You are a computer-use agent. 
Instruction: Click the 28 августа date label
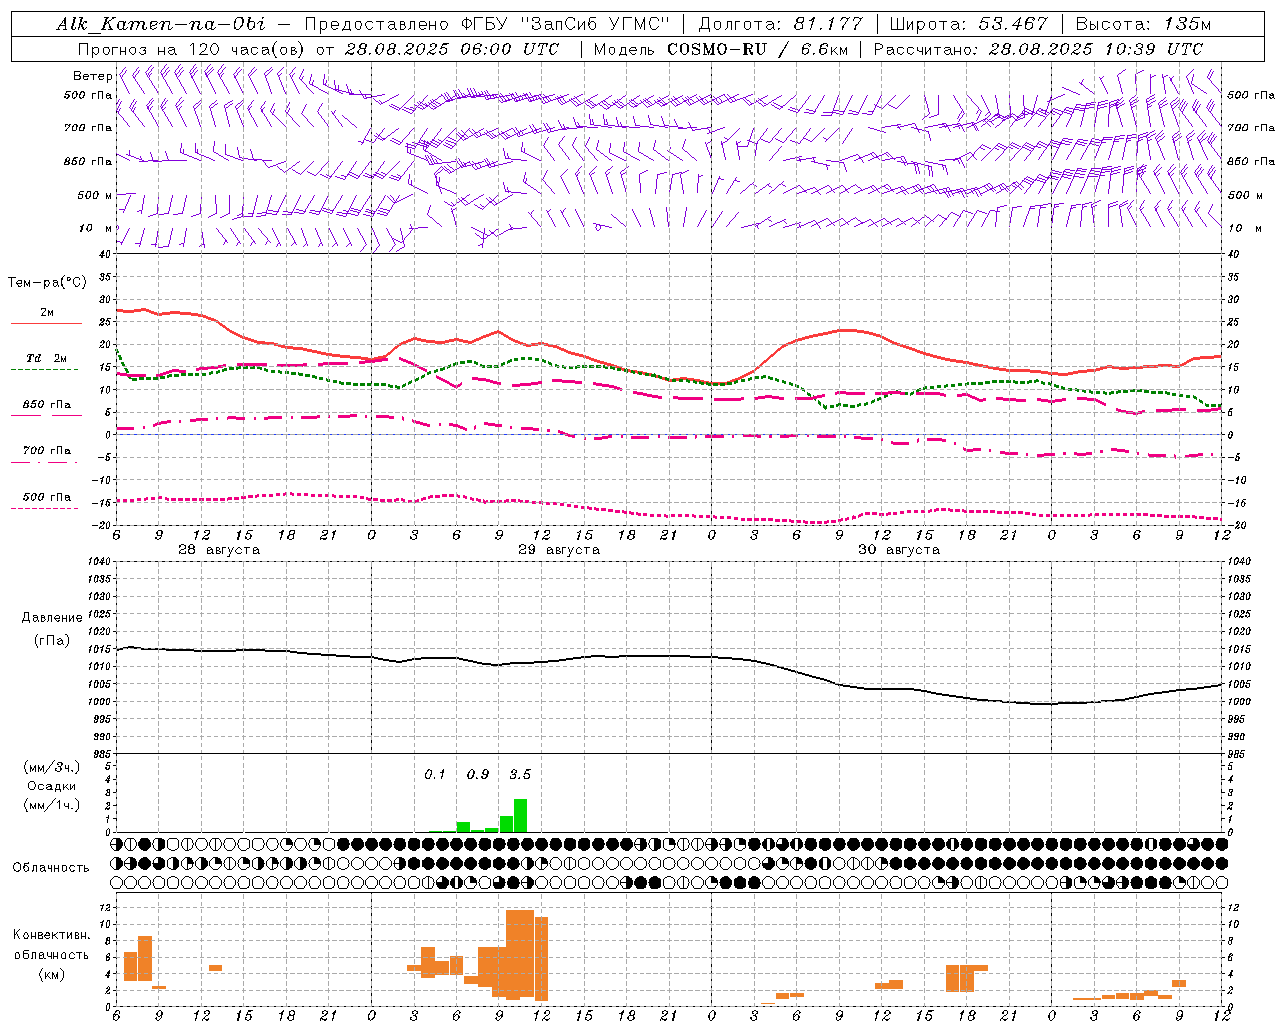[x=218, y=550]
